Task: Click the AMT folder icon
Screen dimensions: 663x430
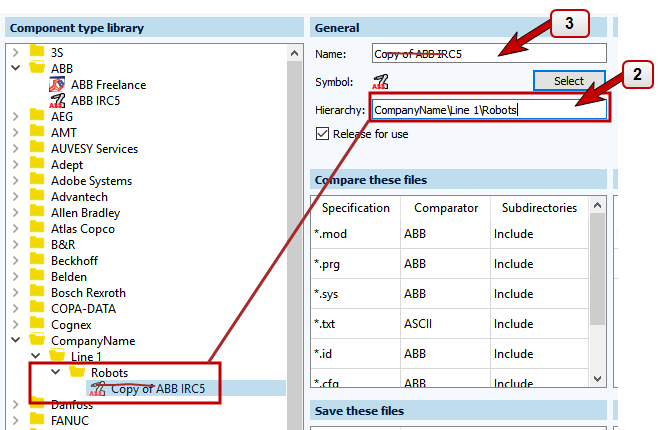Action: [37, 132]
